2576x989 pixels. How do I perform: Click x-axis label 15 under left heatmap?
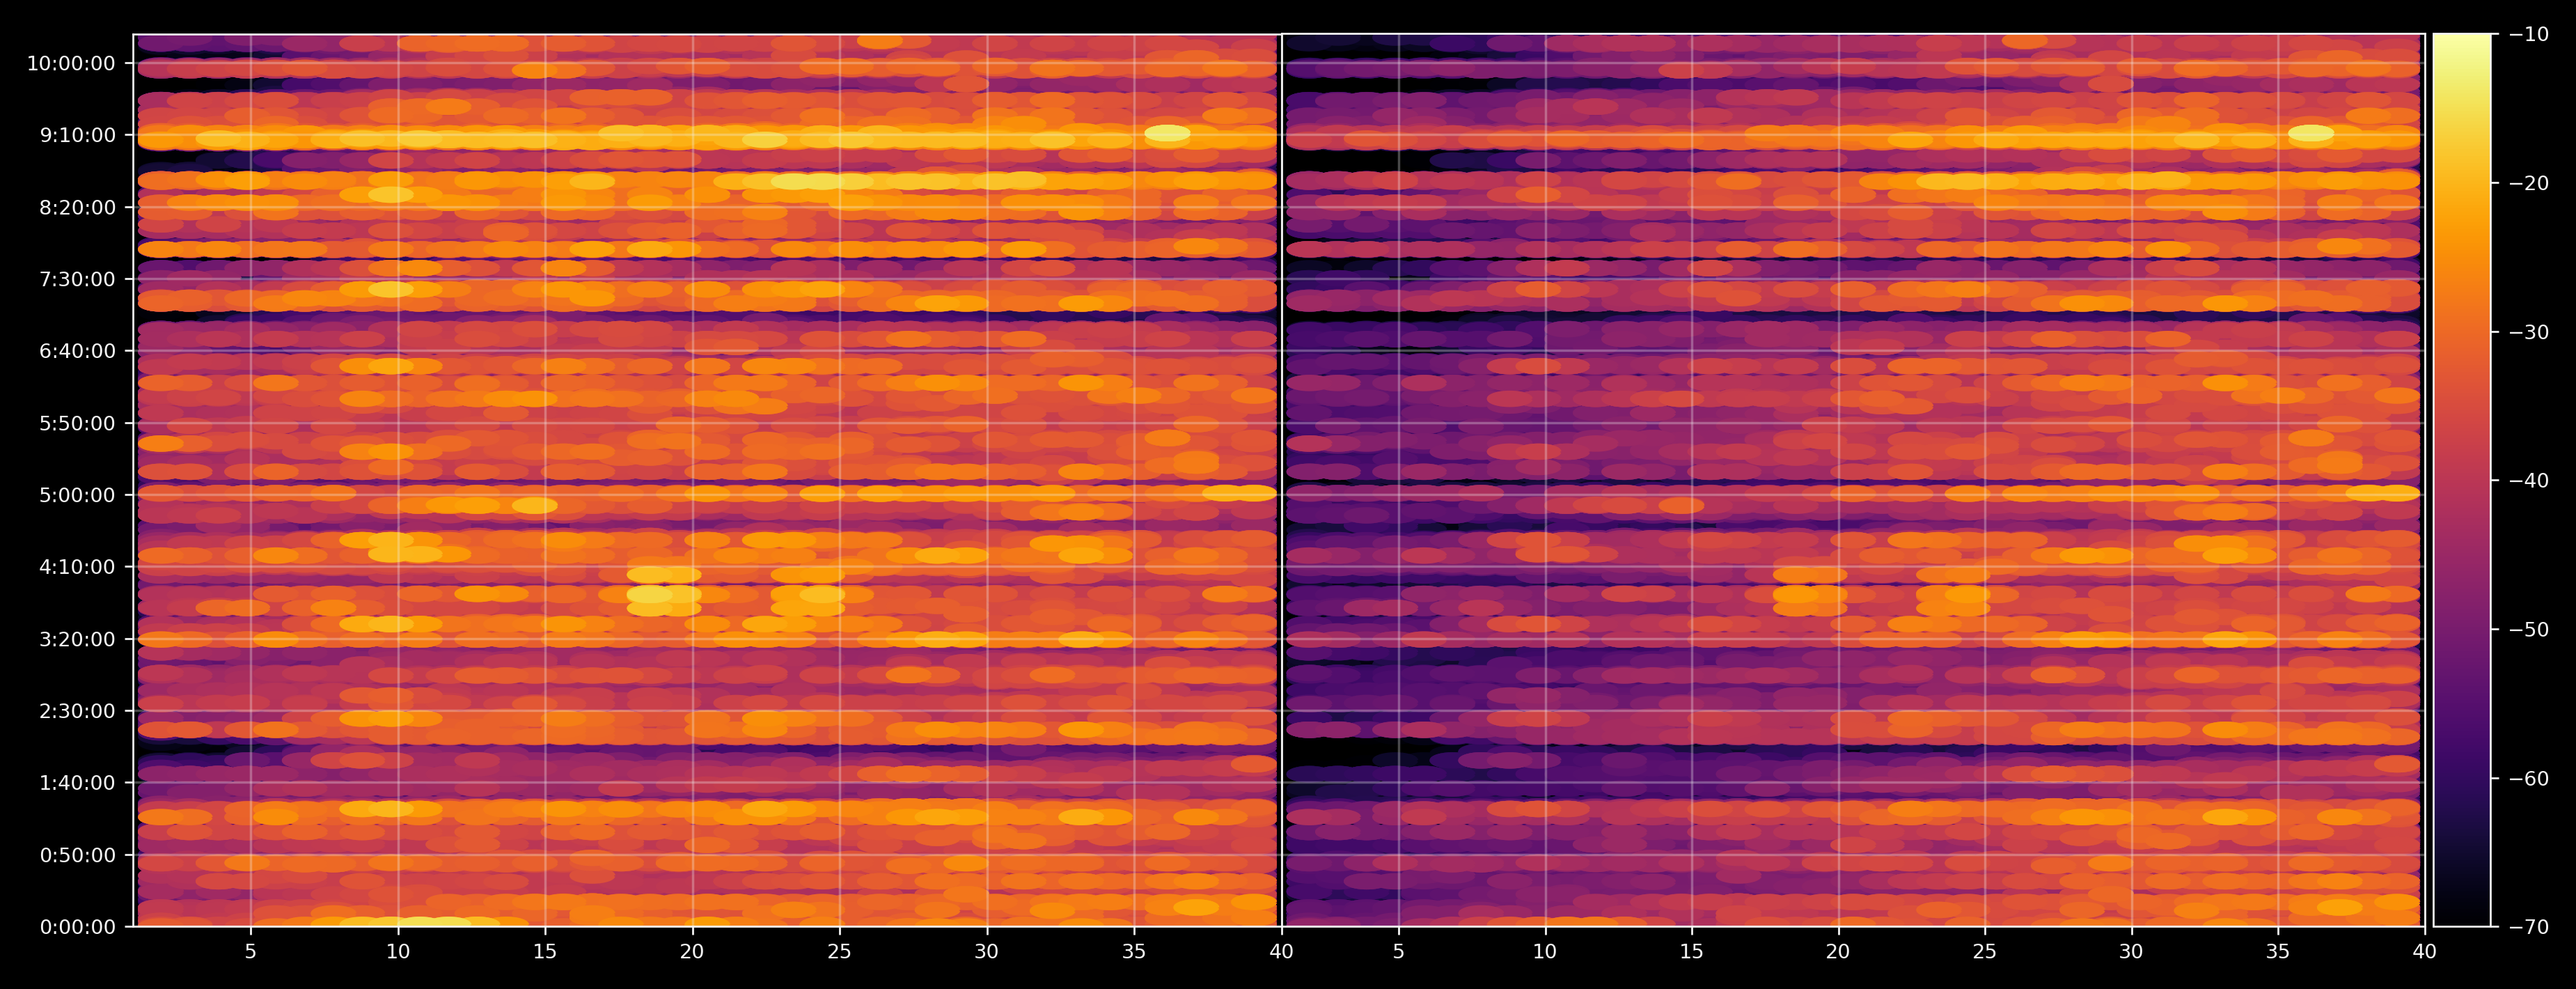545,952
